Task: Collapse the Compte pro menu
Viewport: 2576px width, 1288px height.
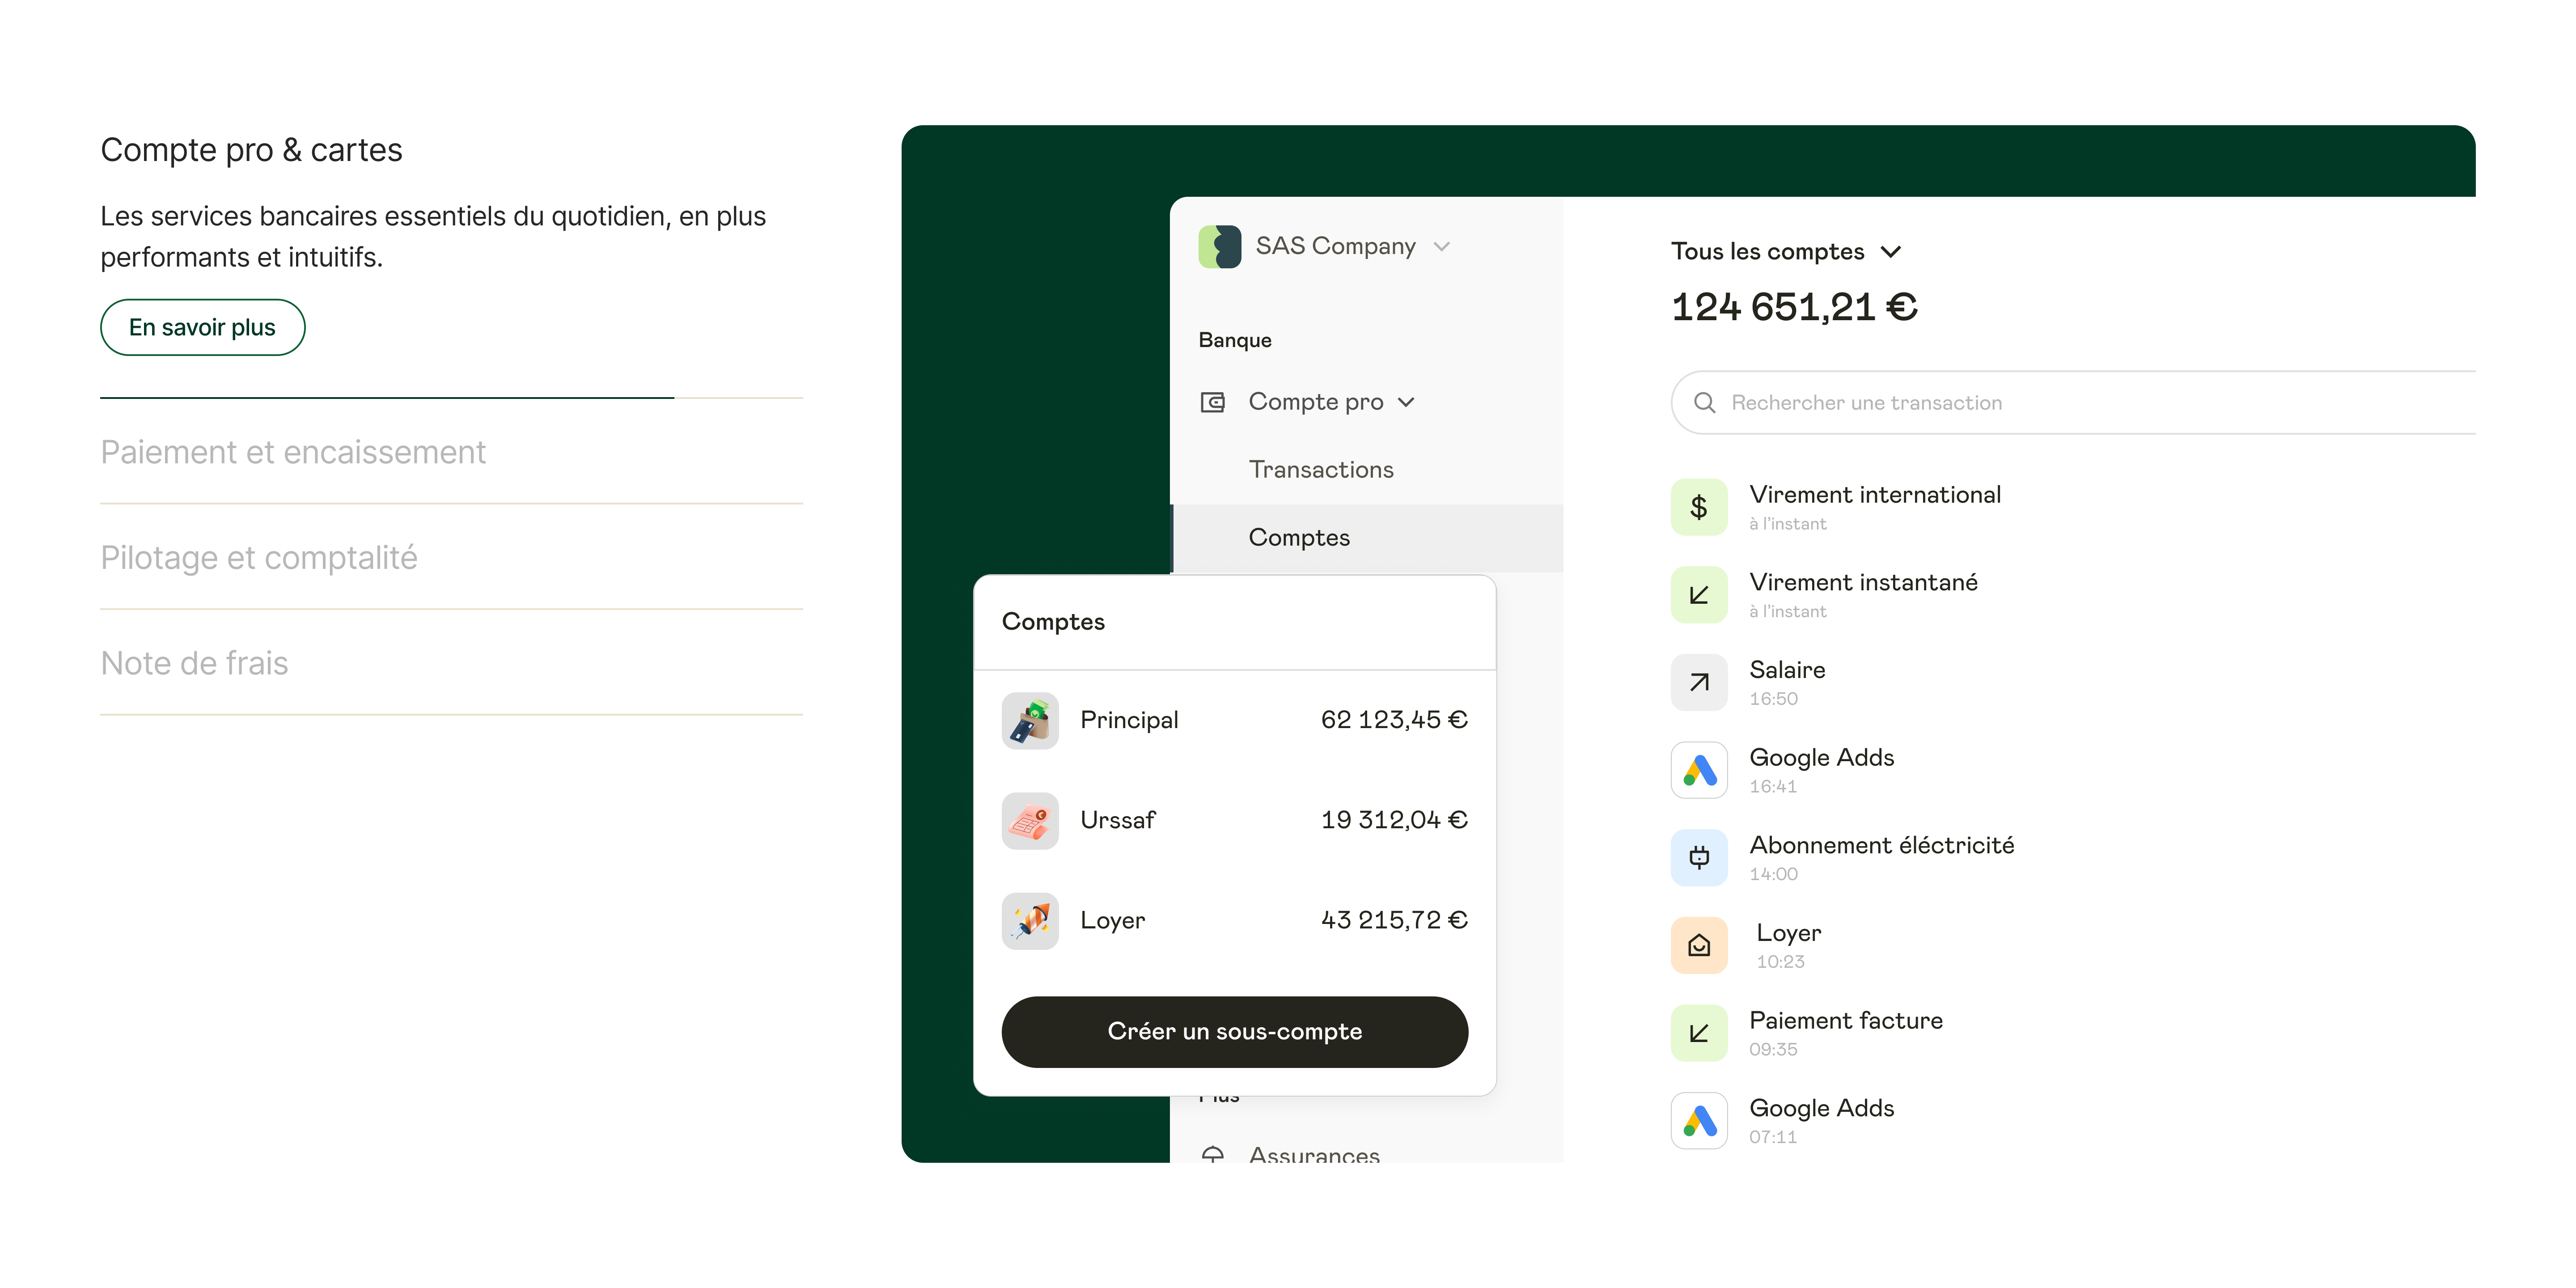Action: coord(1407,402)
